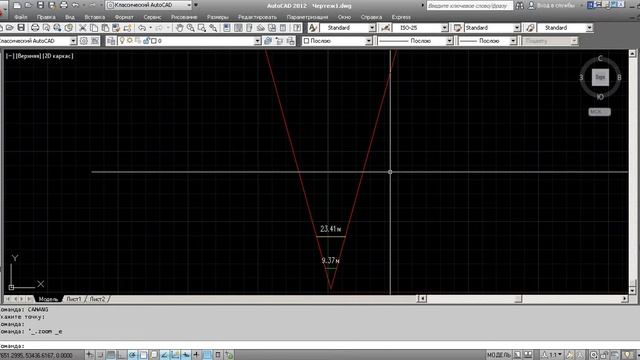Open the Размеры menu
The image size is (640, 360).
point(218,17)
